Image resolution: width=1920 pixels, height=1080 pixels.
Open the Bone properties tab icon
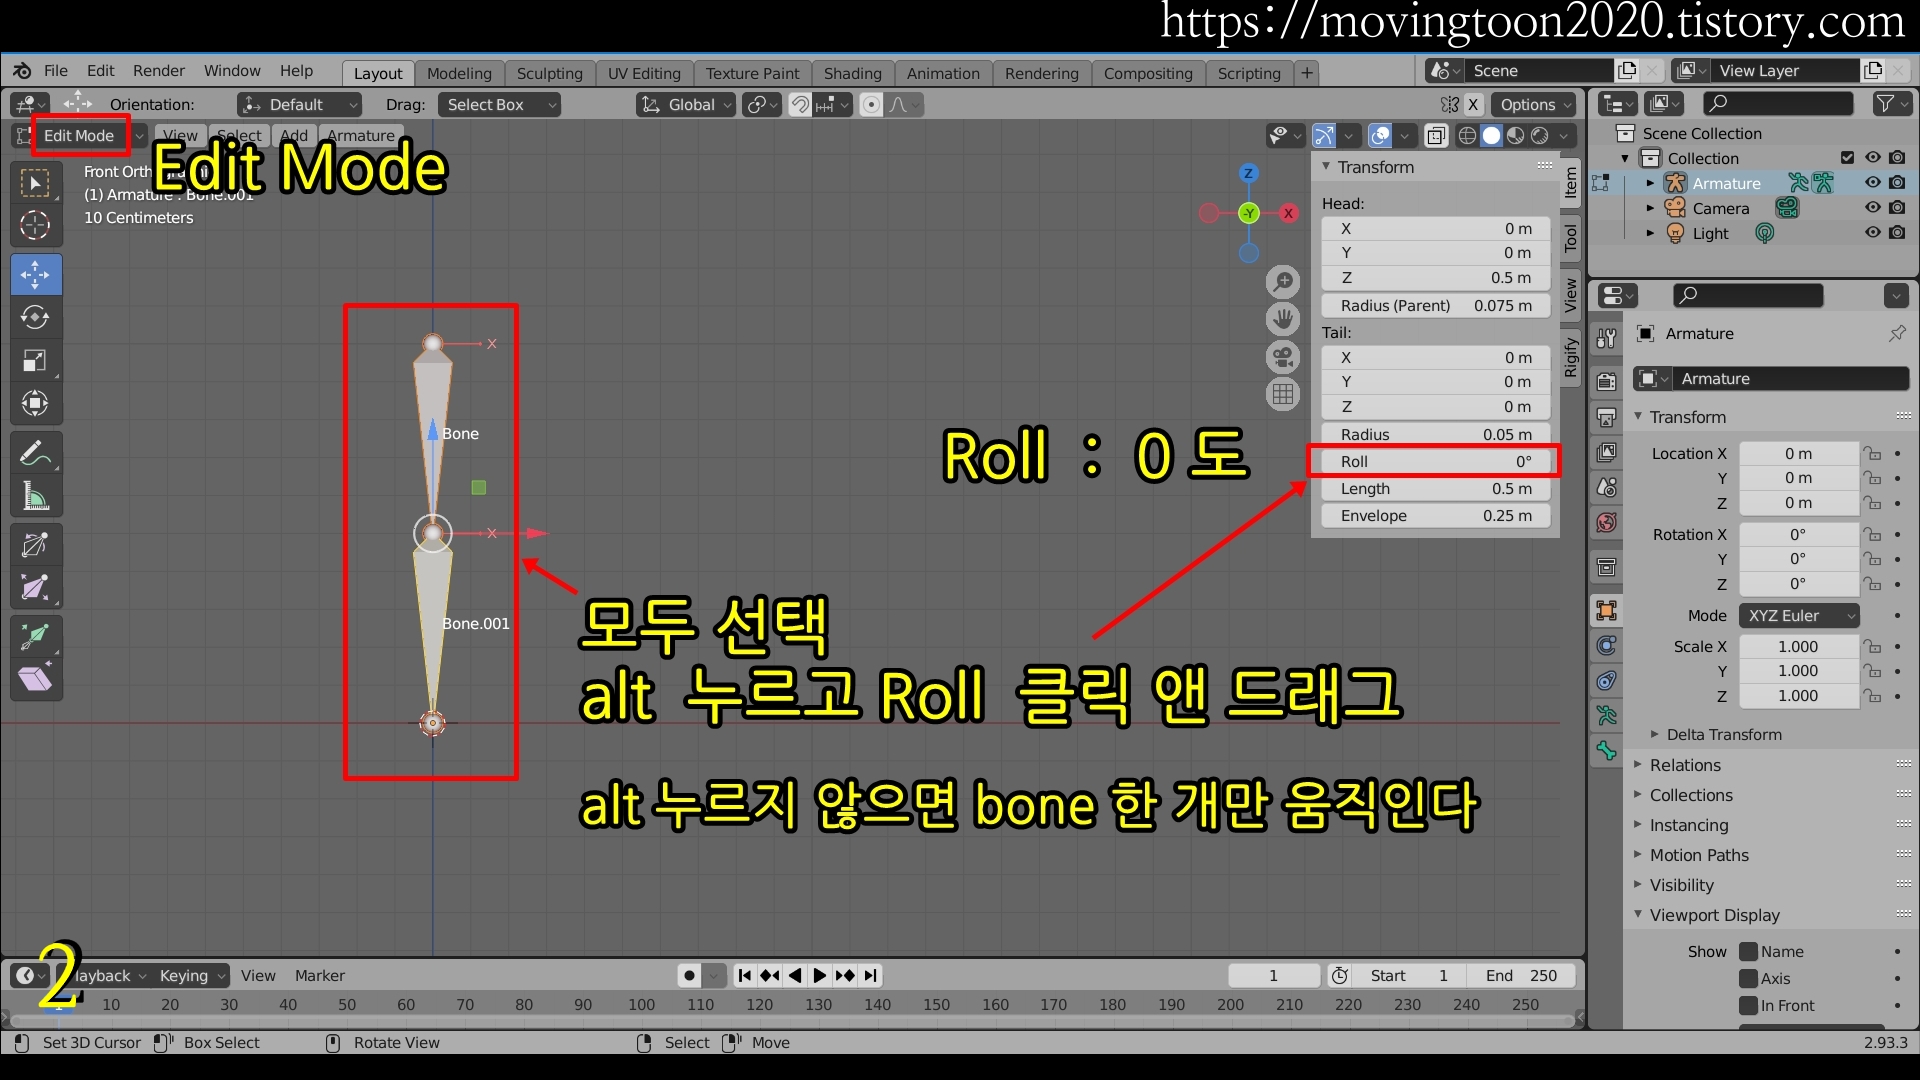point(1606,751)
